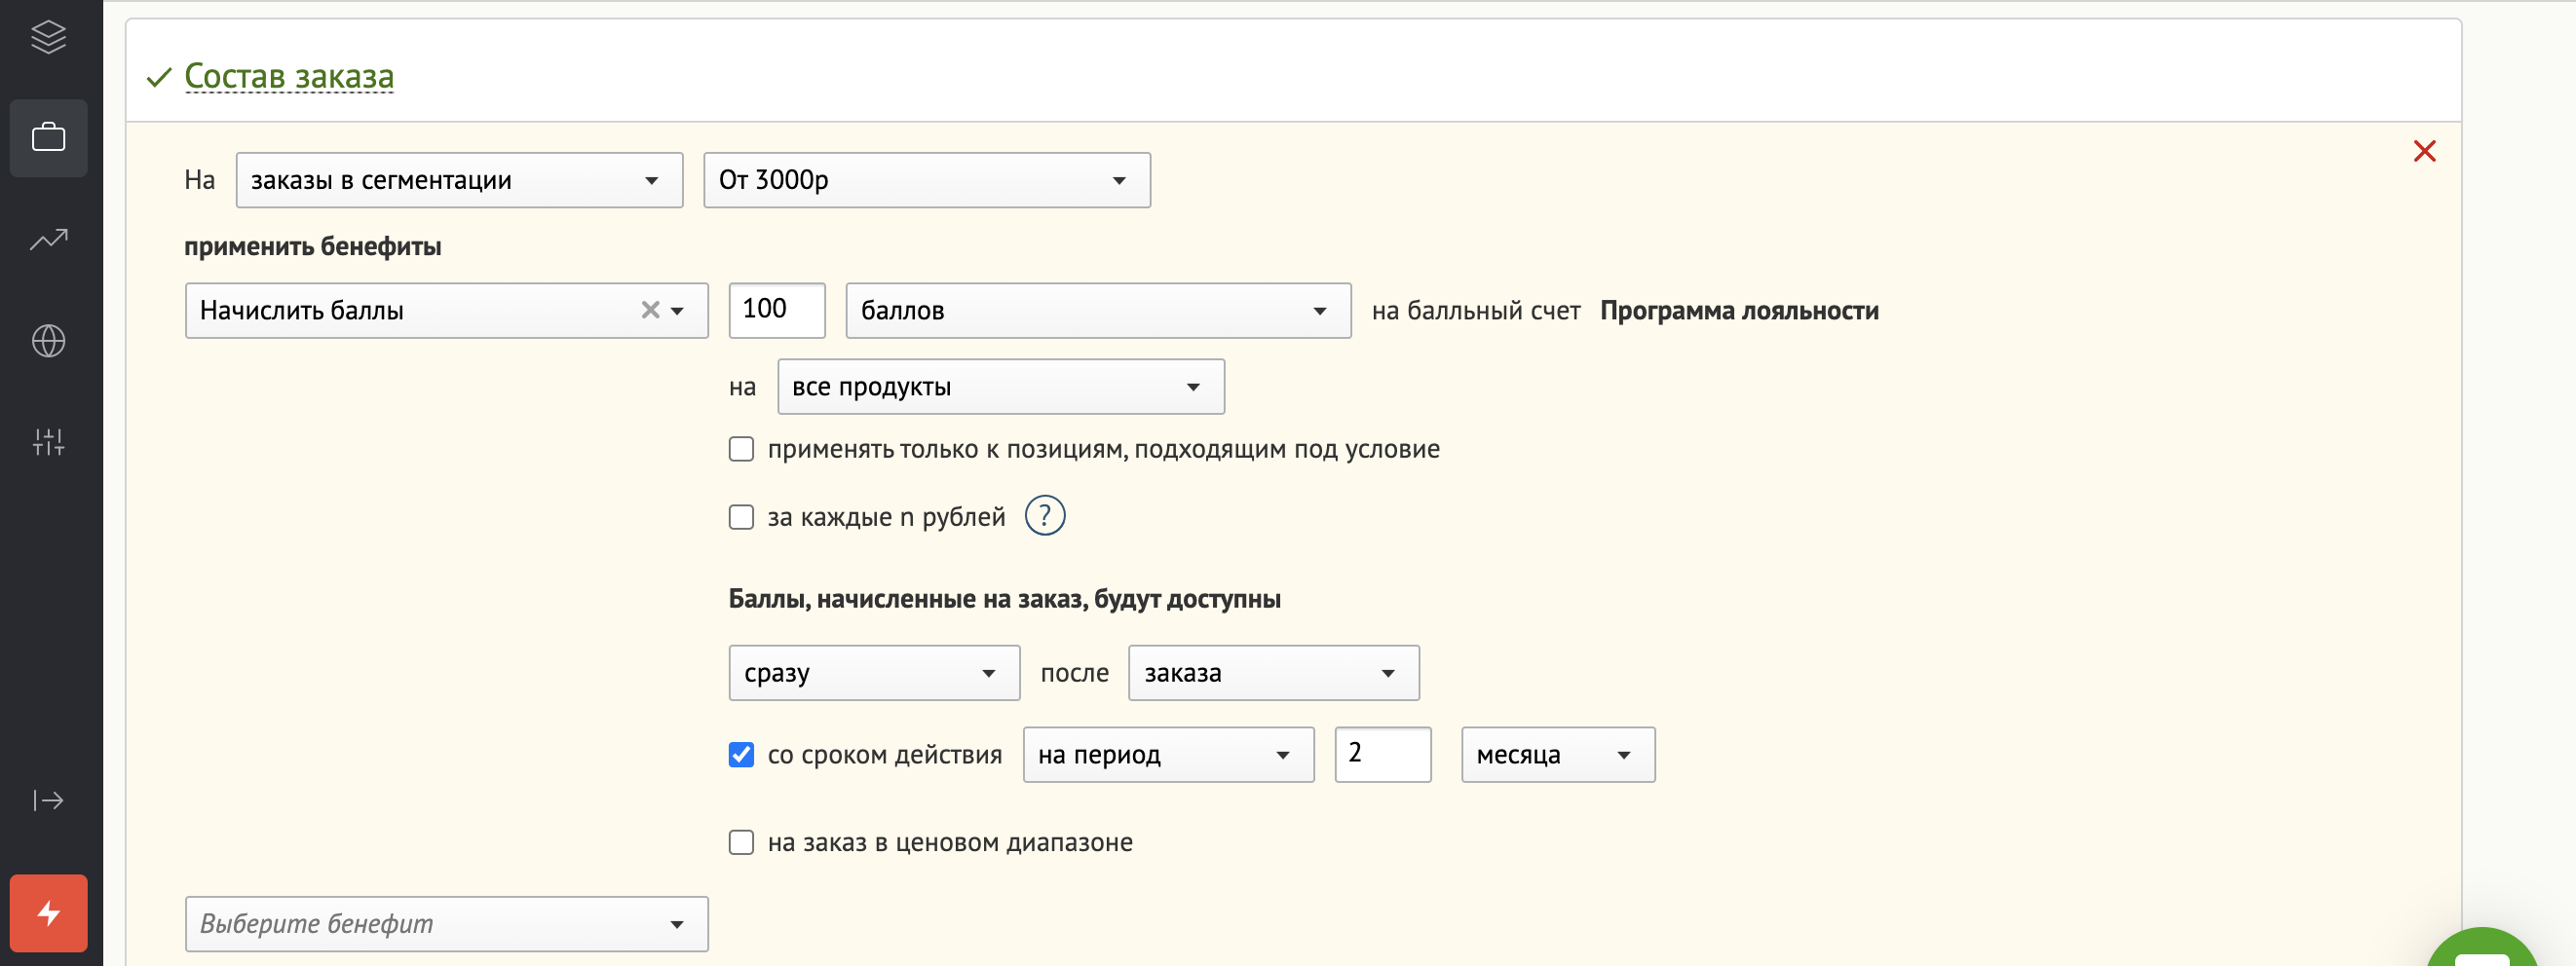This screenshot has height=966, width=2576.
Task: Expand the 'Начислить баллы' benefit dropdown
Action: pyautogui.click(x=677, y=311)
